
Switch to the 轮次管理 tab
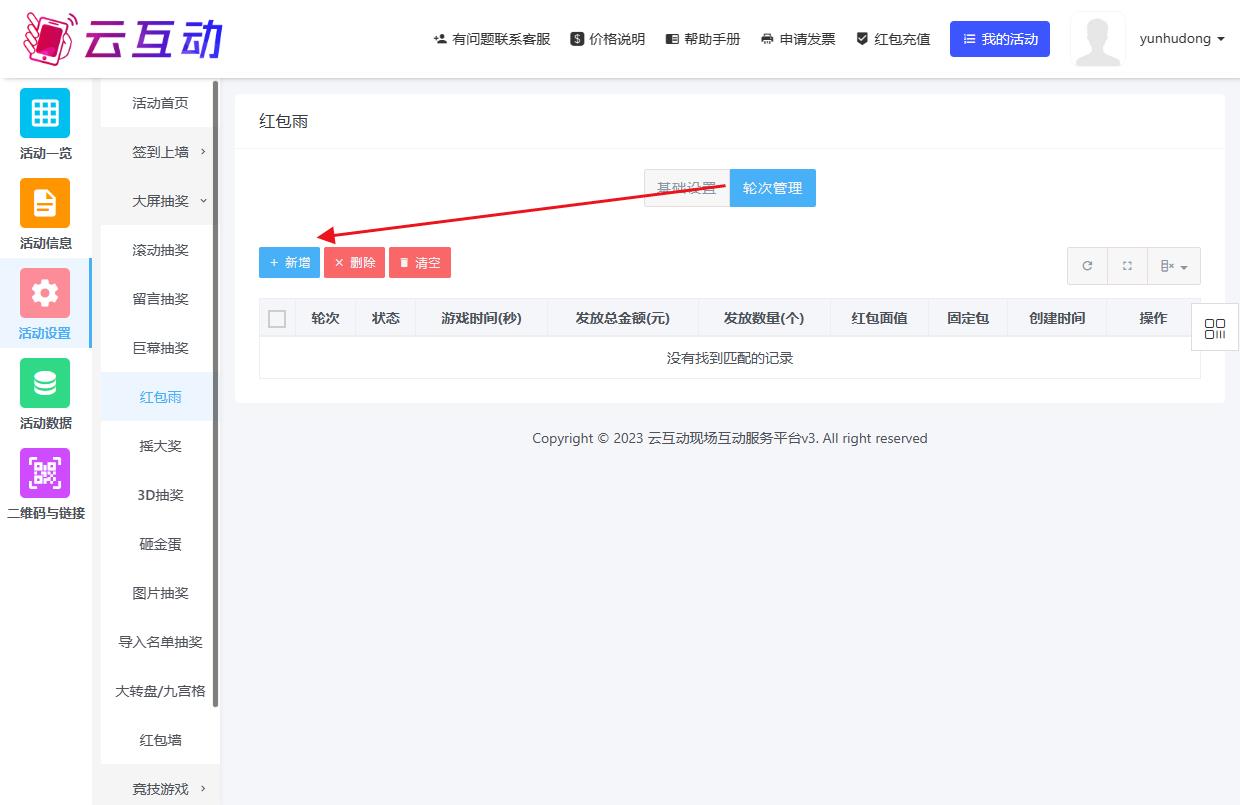tap(772, 187)
